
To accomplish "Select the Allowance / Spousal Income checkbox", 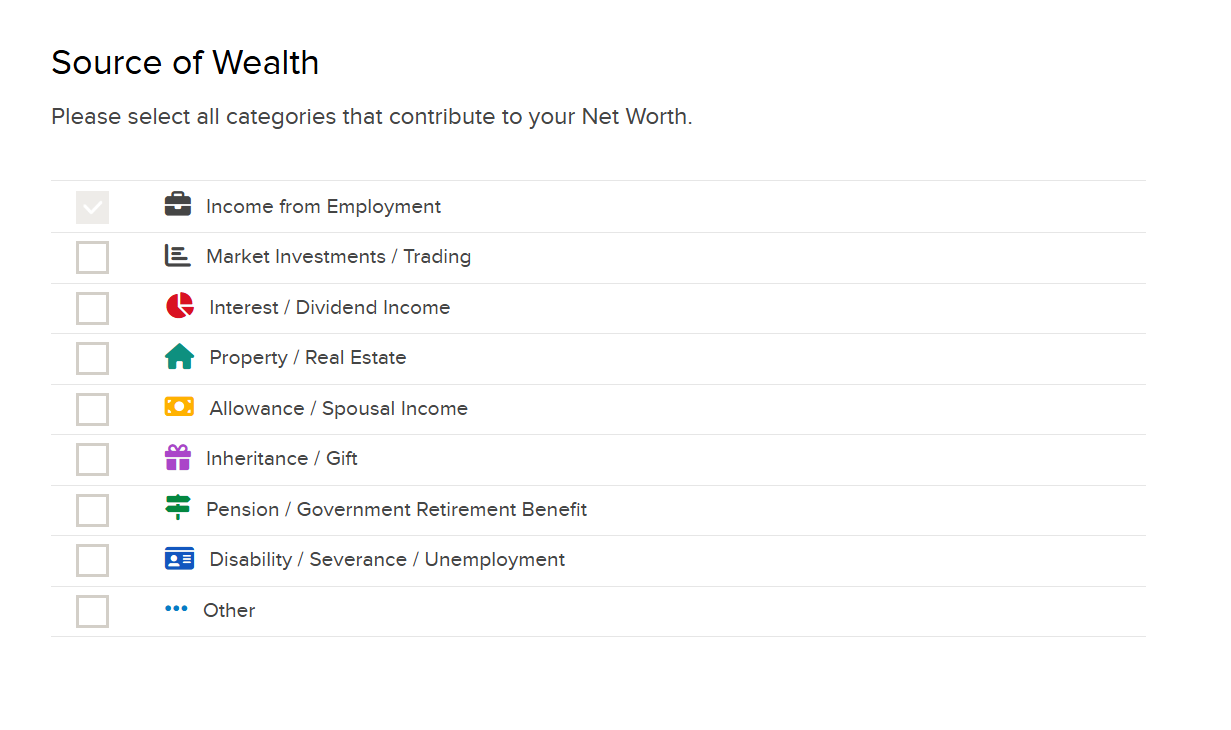I will point(92,409).
